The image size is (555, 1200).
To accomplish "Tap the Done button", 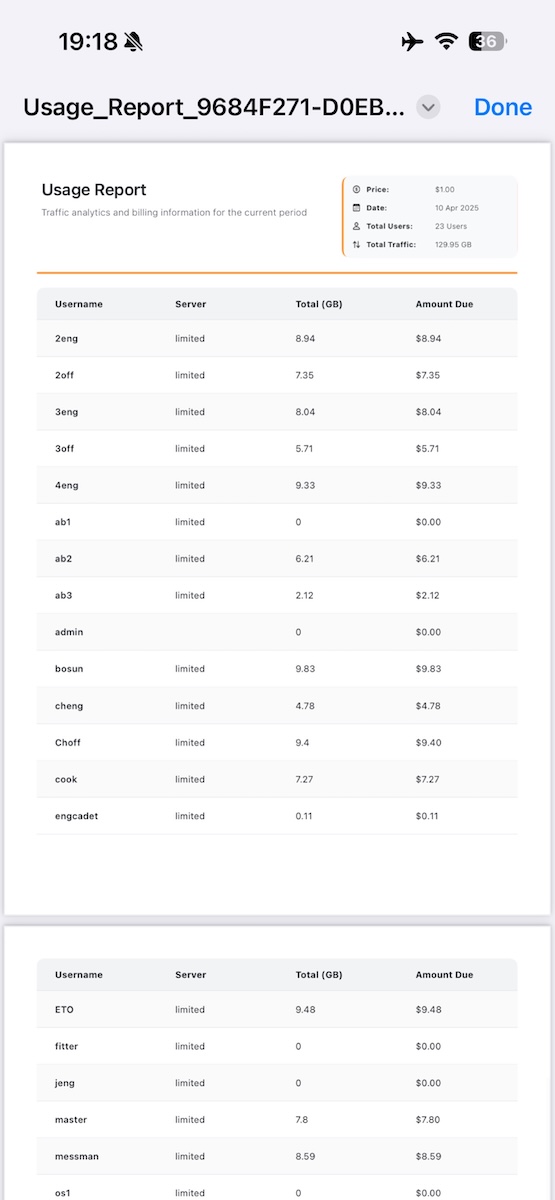I will [x=503, y=107].
